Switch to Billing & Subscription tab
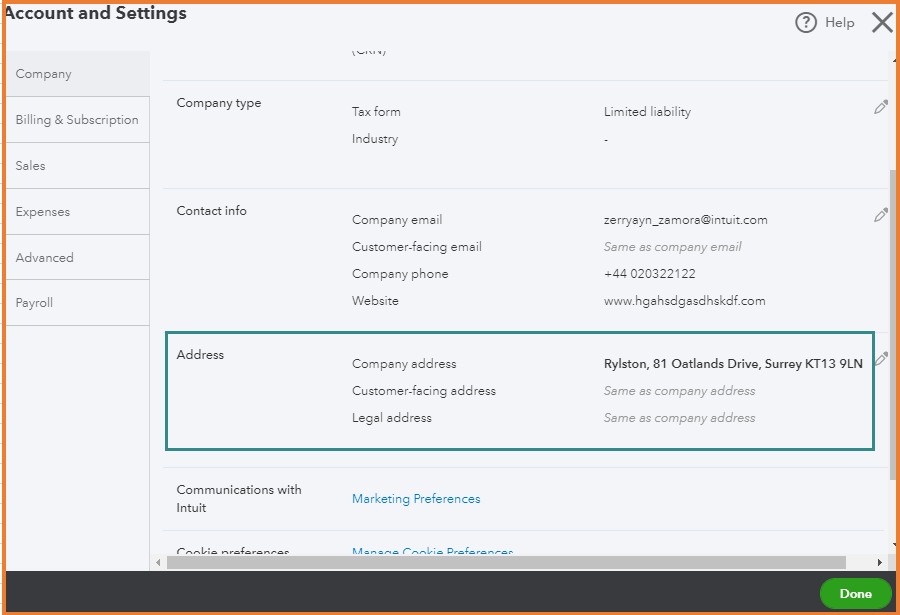This screenshot has width=900, height=615. [77, 120]
